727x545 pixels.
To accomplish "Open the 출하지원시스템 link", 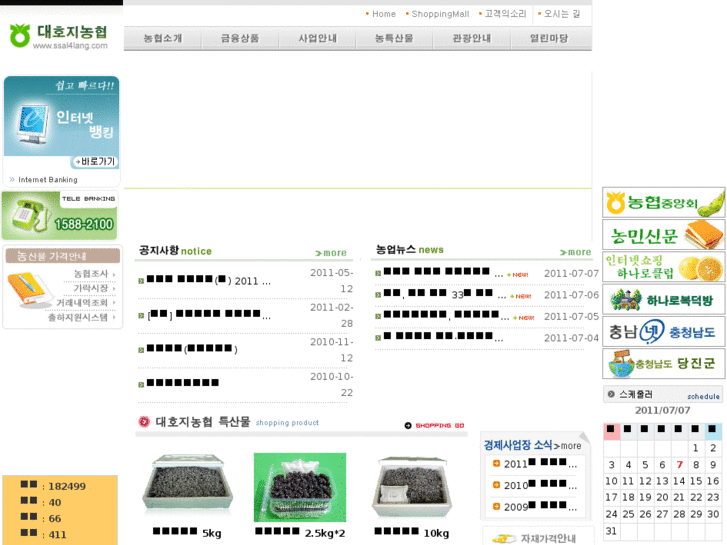I will pyautogui.click(x=78, y=317).
